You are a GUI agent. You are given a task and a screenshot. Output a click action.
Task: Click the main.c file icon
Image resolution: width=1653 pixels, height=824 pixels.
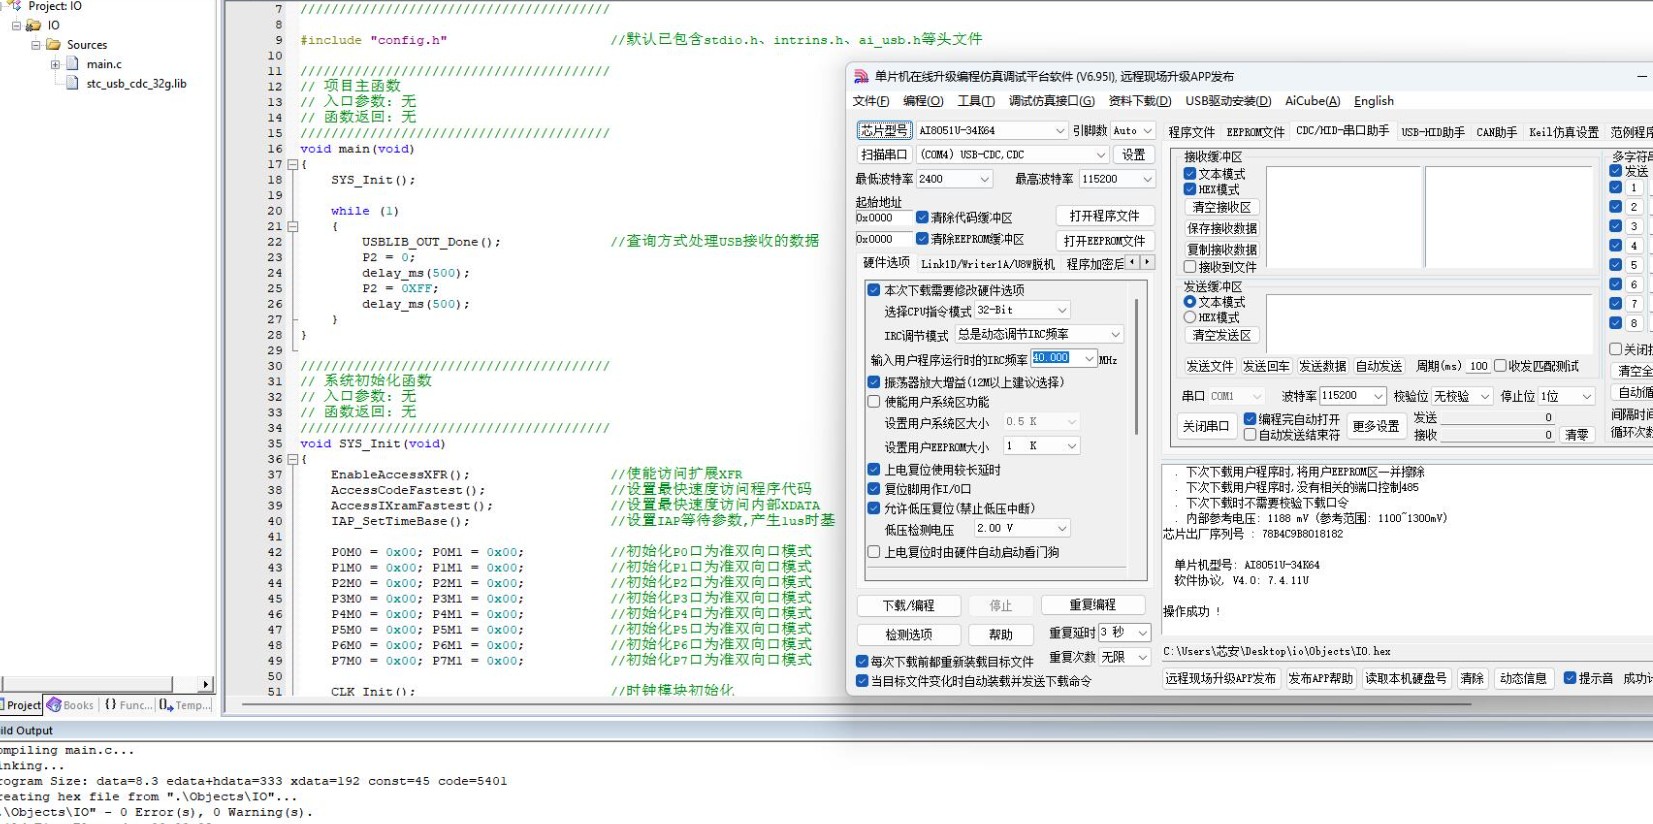pos(72,64)
